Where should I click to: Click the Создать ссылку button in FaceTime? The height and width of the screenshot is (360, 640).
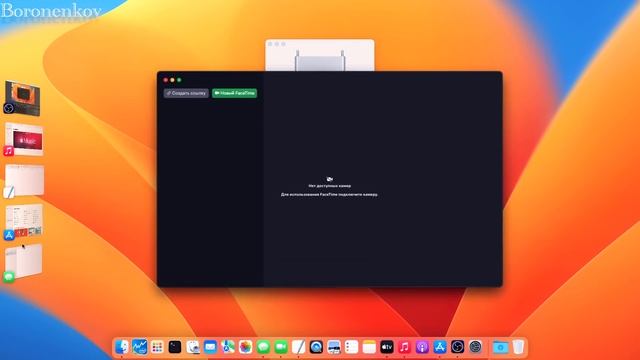186,93
